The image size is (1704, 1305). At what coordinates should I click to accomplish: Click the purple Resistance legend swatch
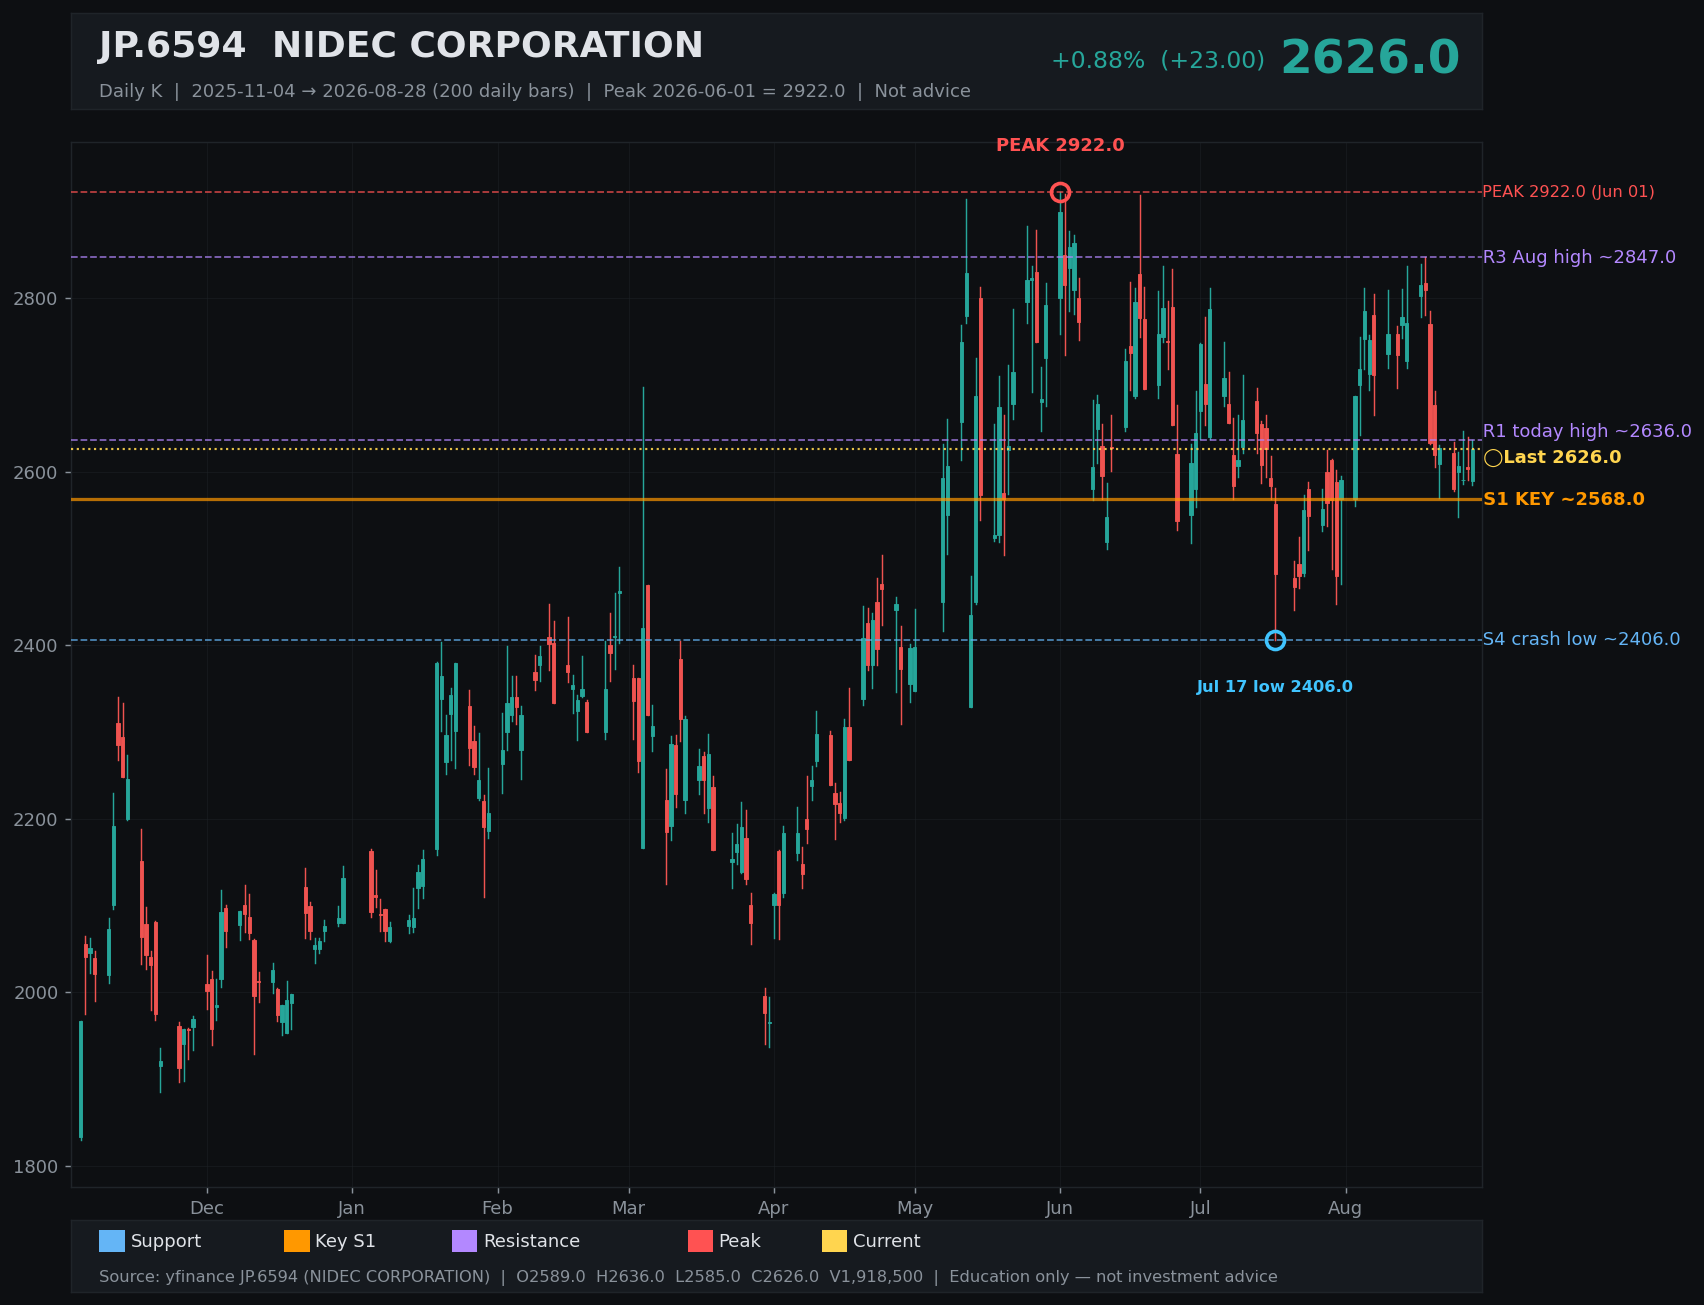pyautogui.click(x=465, y=1241)
